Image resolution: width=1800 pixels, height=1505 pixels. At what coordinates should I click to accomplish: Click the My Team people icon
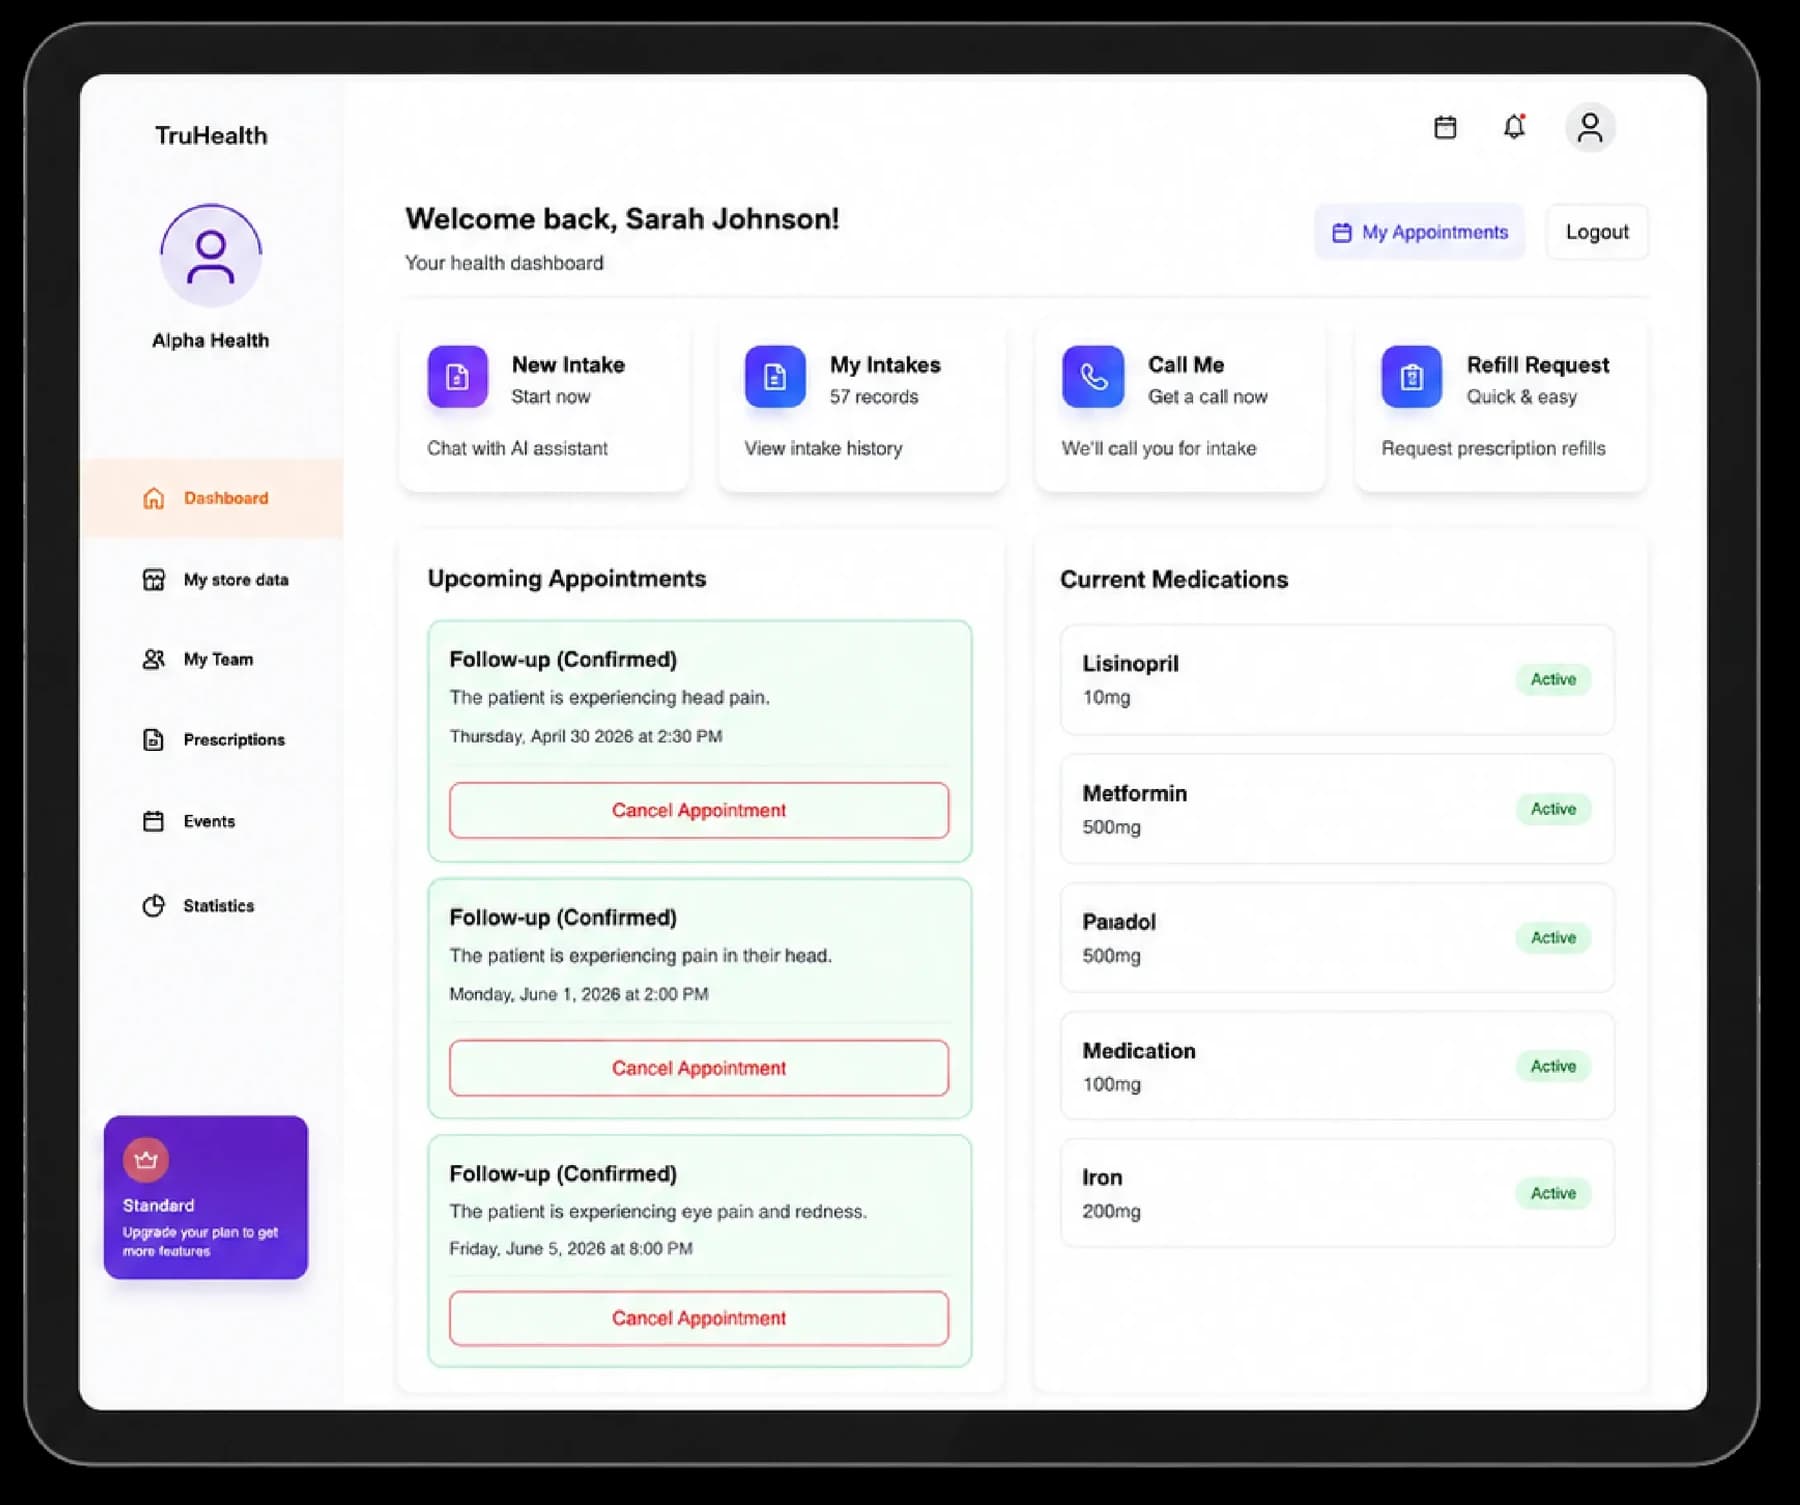(153, 660)
